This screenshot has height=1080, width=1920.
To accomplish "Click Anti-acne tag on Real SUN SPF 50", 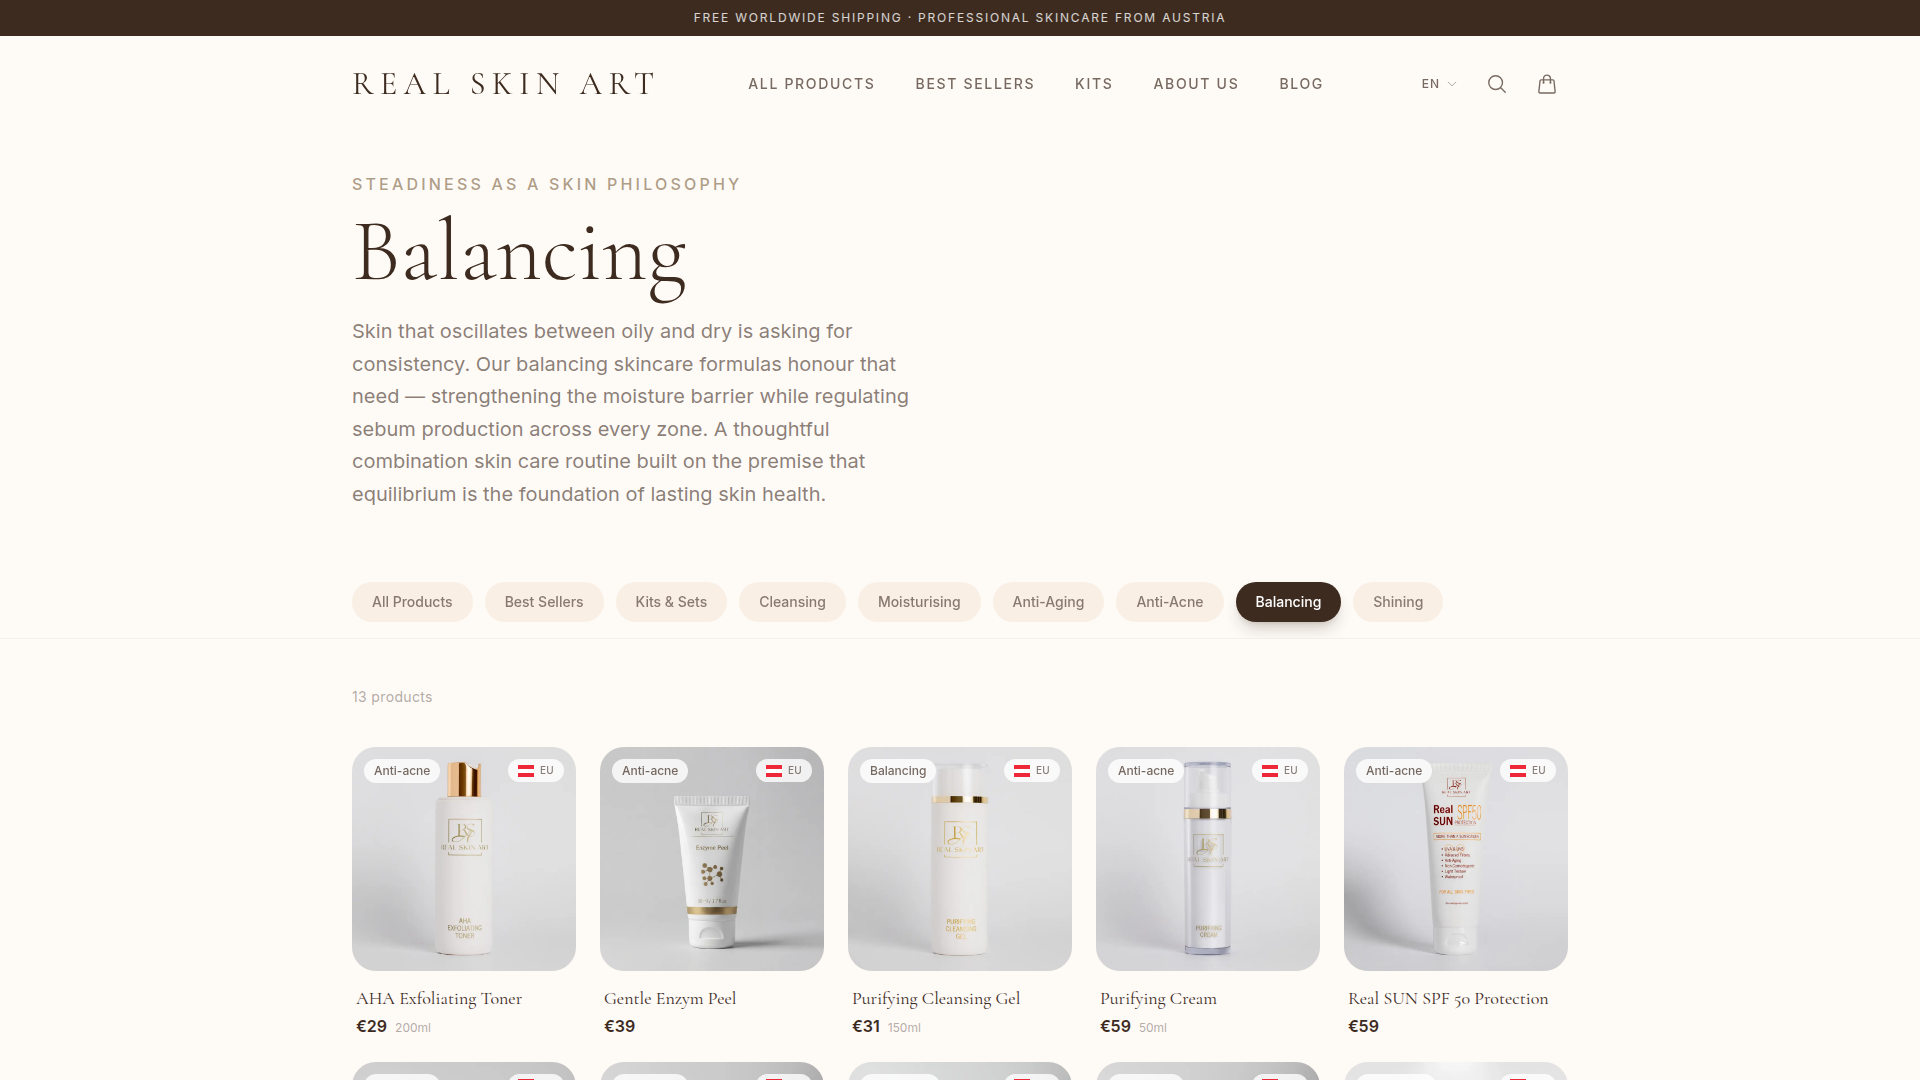I will 1394,770.
